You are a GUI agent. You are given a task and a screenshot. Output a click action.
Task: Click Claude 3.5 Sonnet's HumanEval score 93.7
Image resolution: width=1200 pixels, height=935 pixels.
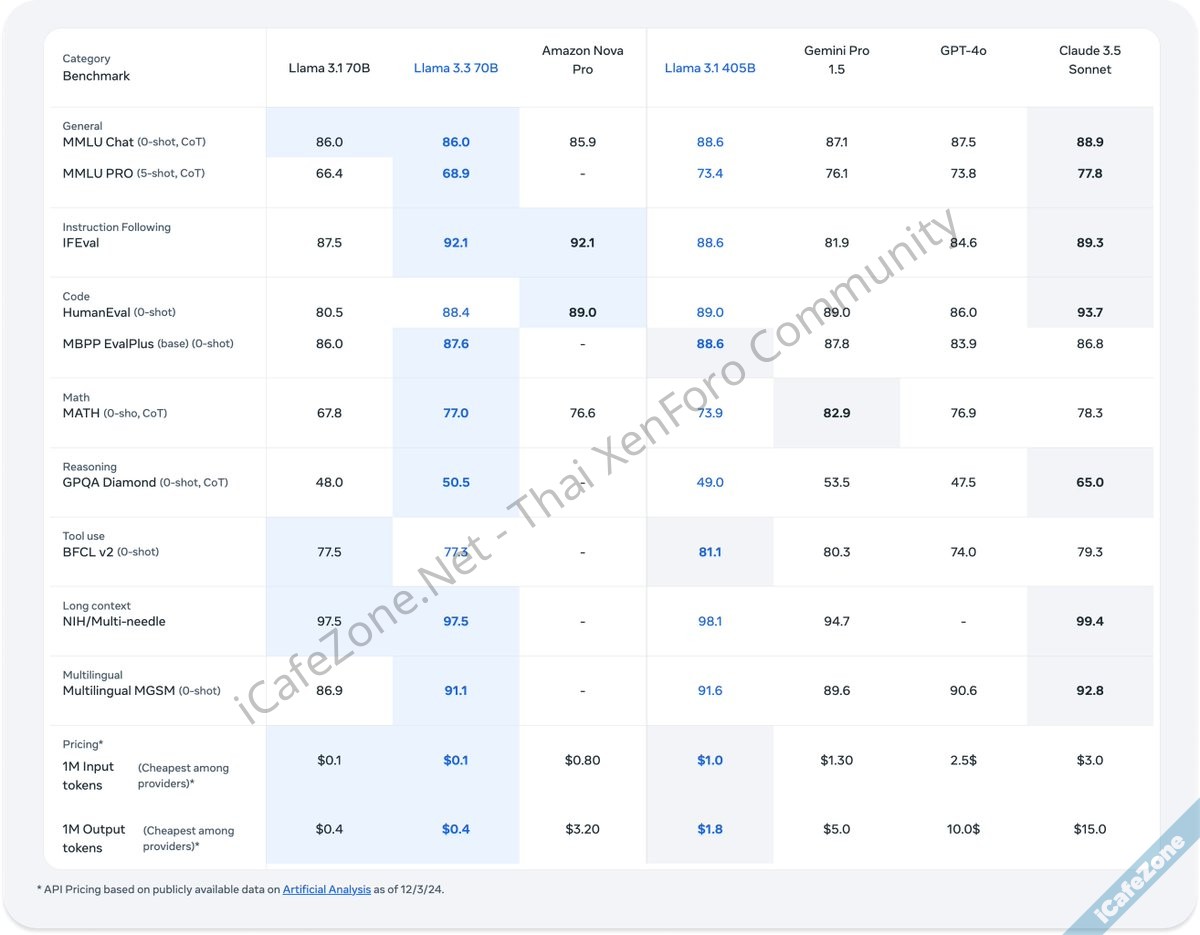point(1089,312)
